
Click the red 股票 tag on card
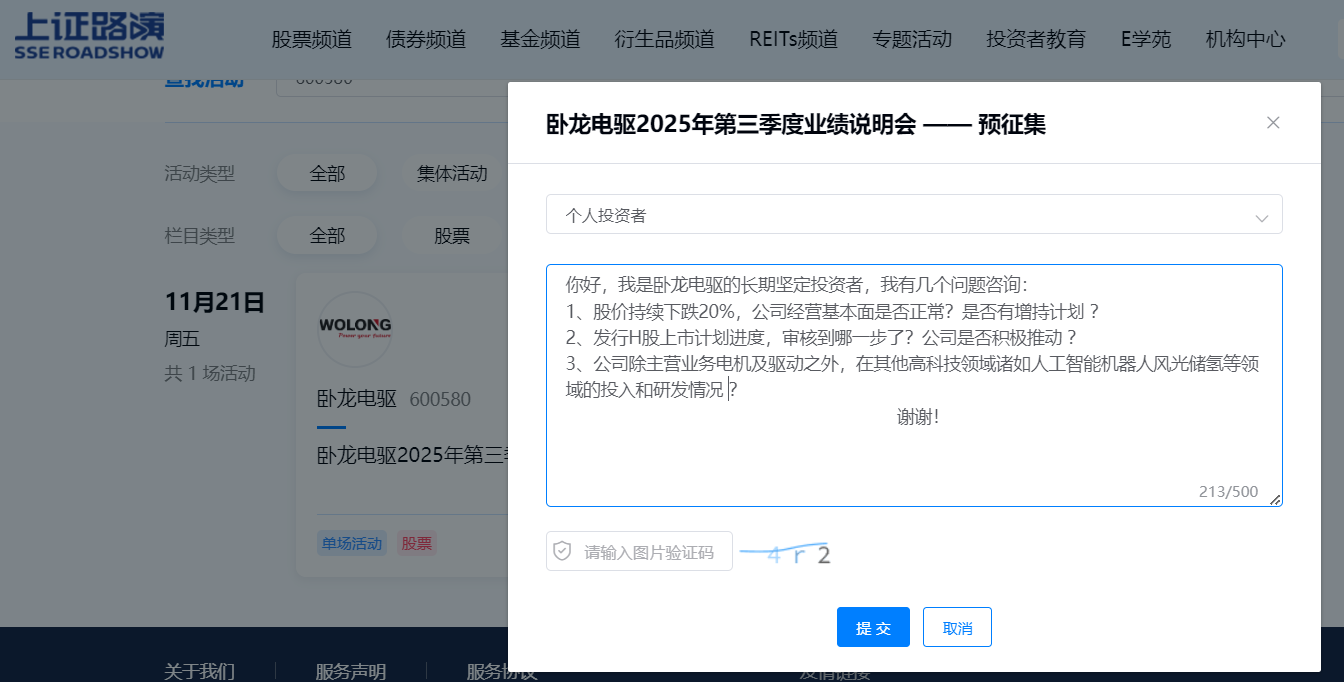pyautogui.click(x=417, y=544)
